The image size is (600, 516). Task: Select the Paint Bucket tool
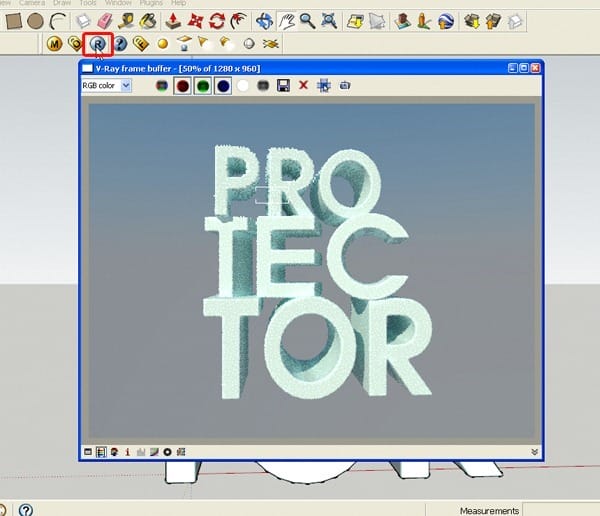point(148,21)
